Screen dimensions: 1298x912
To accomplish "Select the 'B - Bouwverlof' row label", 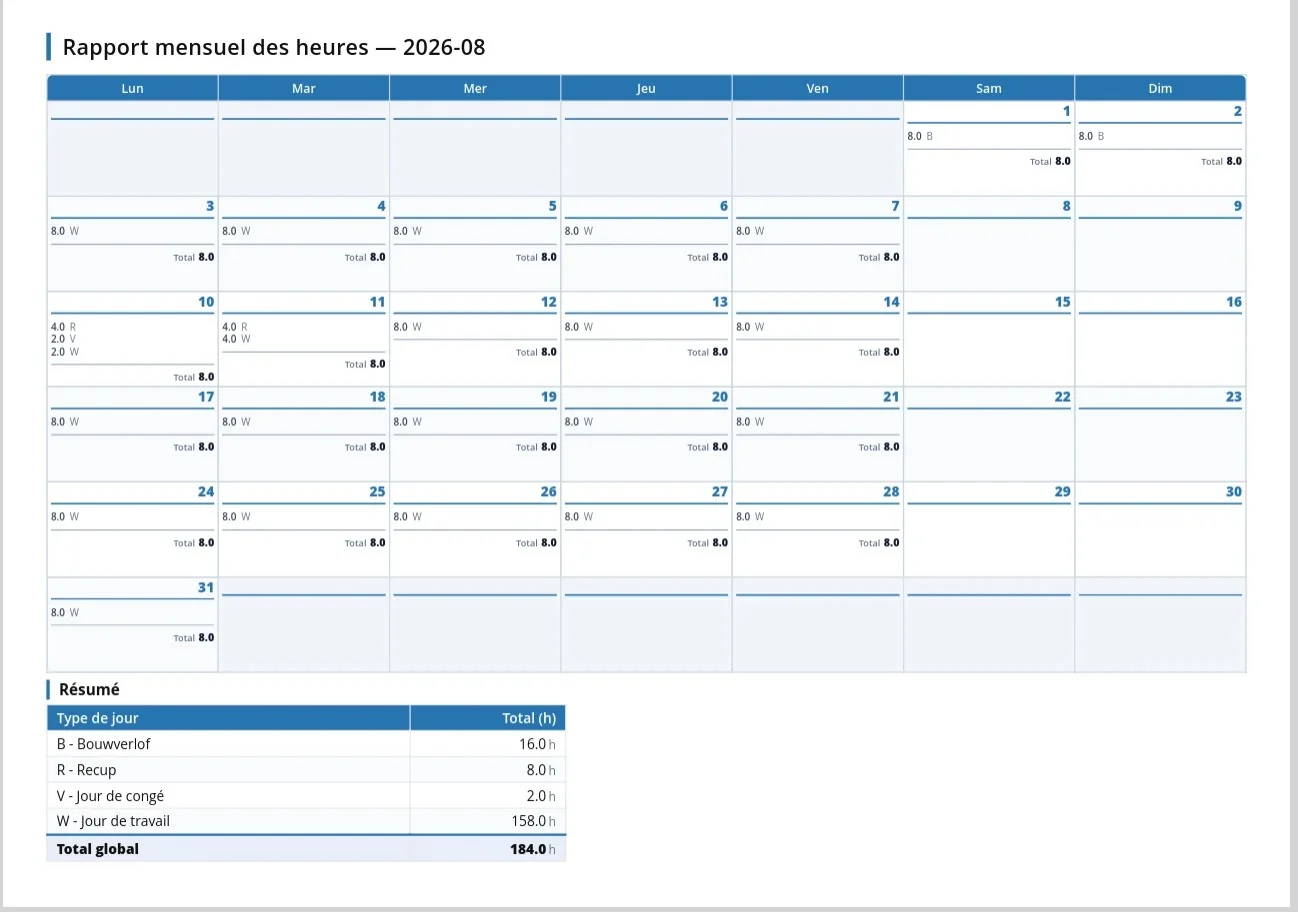I will [x=104, y=744].
